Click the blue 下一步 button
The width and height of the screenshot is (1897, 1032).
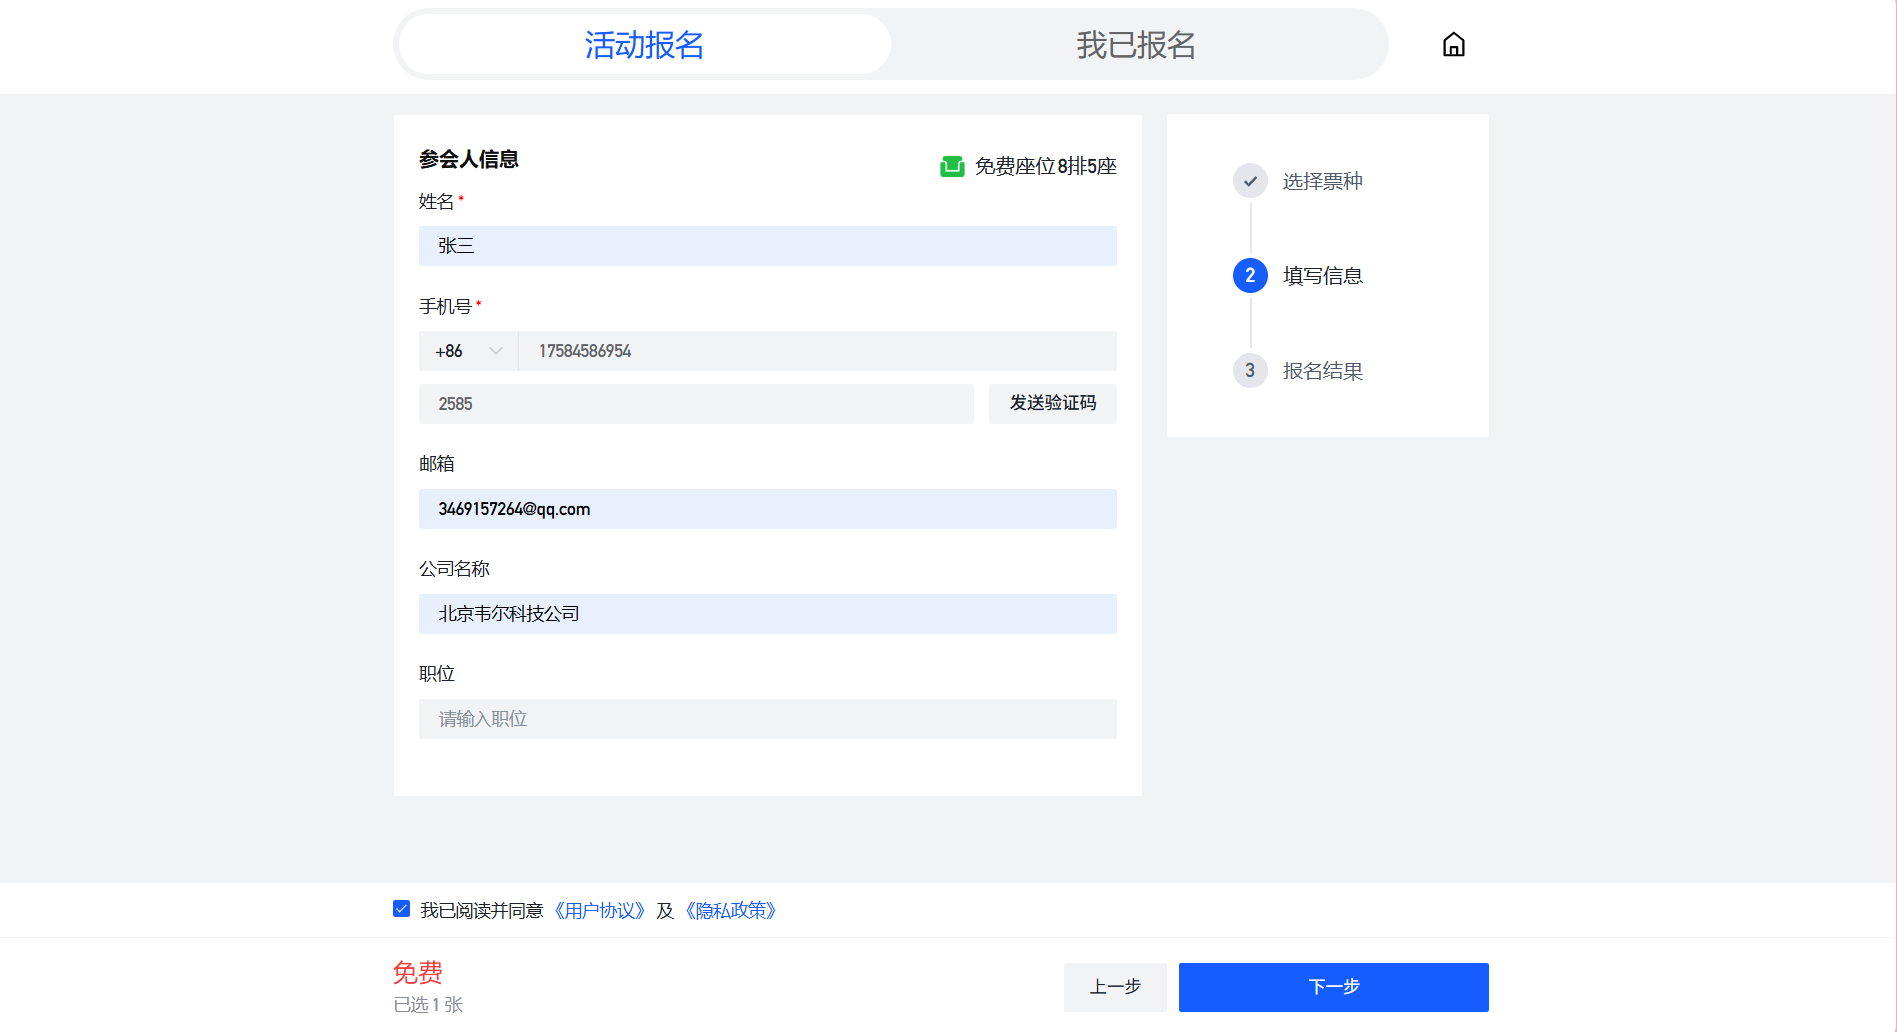[1334, 987]
